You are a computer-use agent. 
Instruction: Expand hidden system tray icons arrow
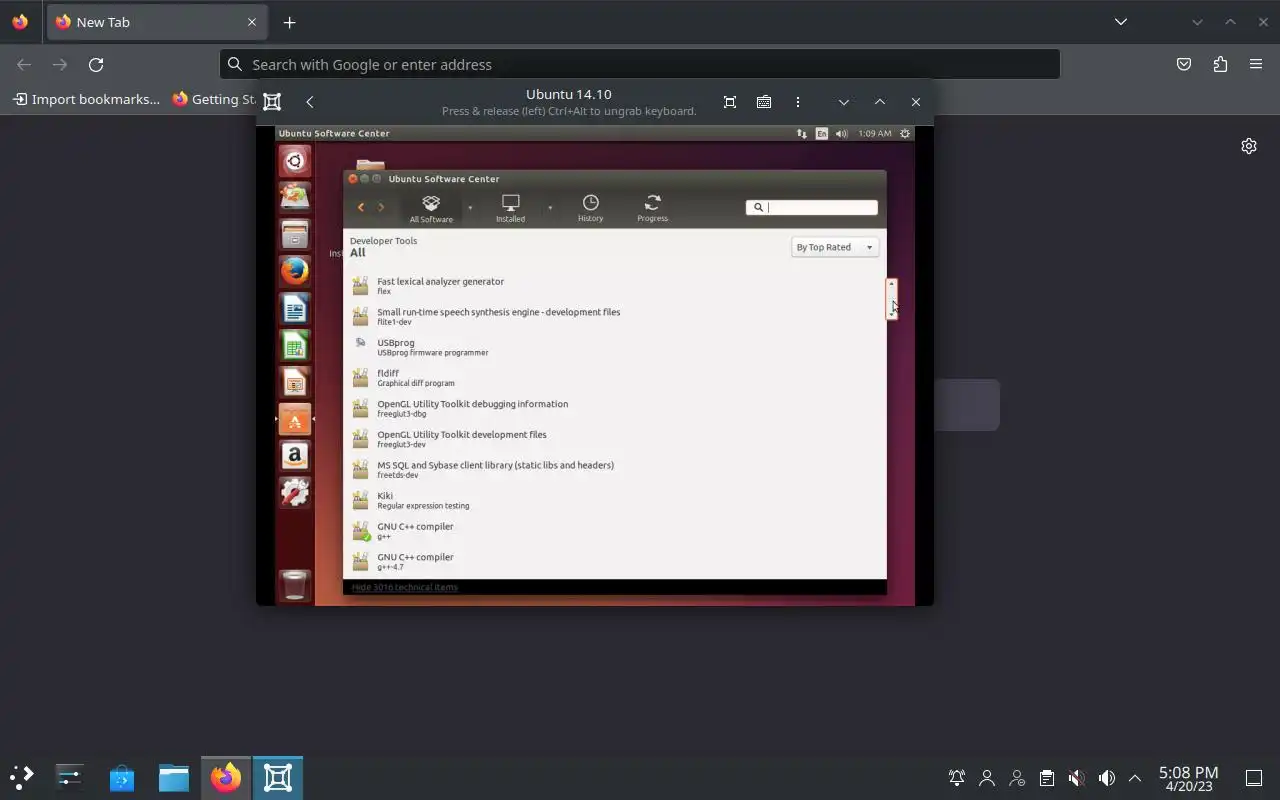pos(1135,777)
